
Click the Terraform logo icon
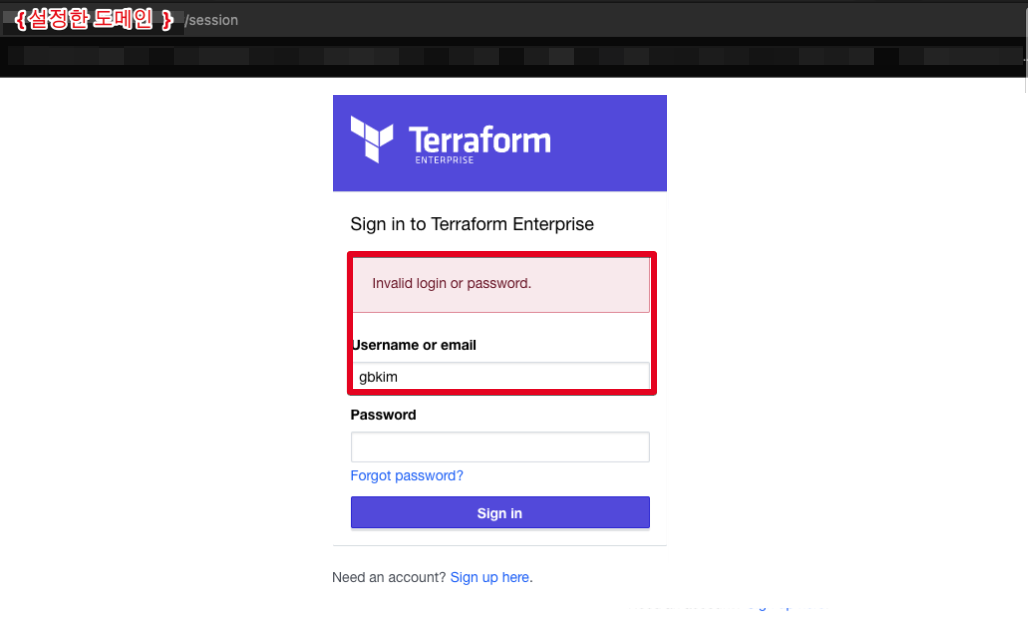pos(372,139)
